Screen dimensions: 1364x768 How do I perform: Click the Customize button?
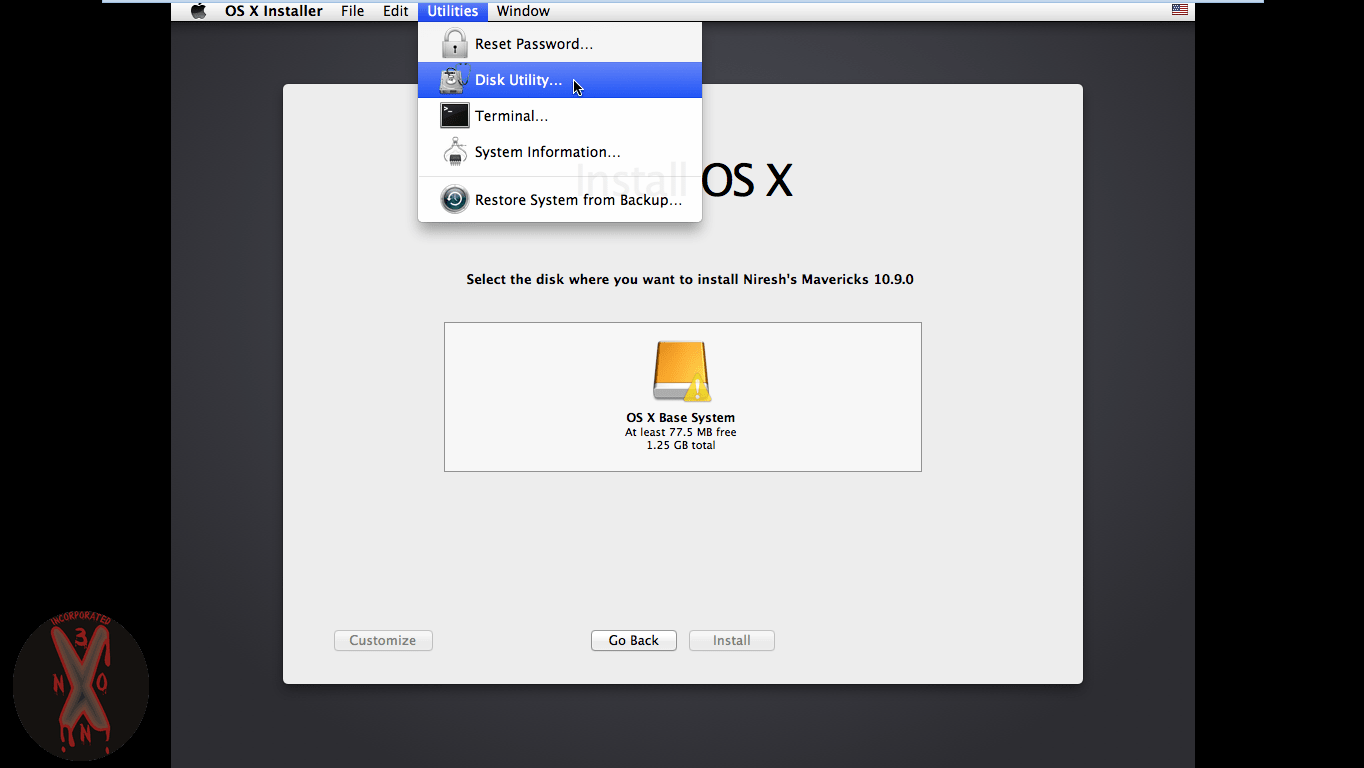tap(383, 640)
